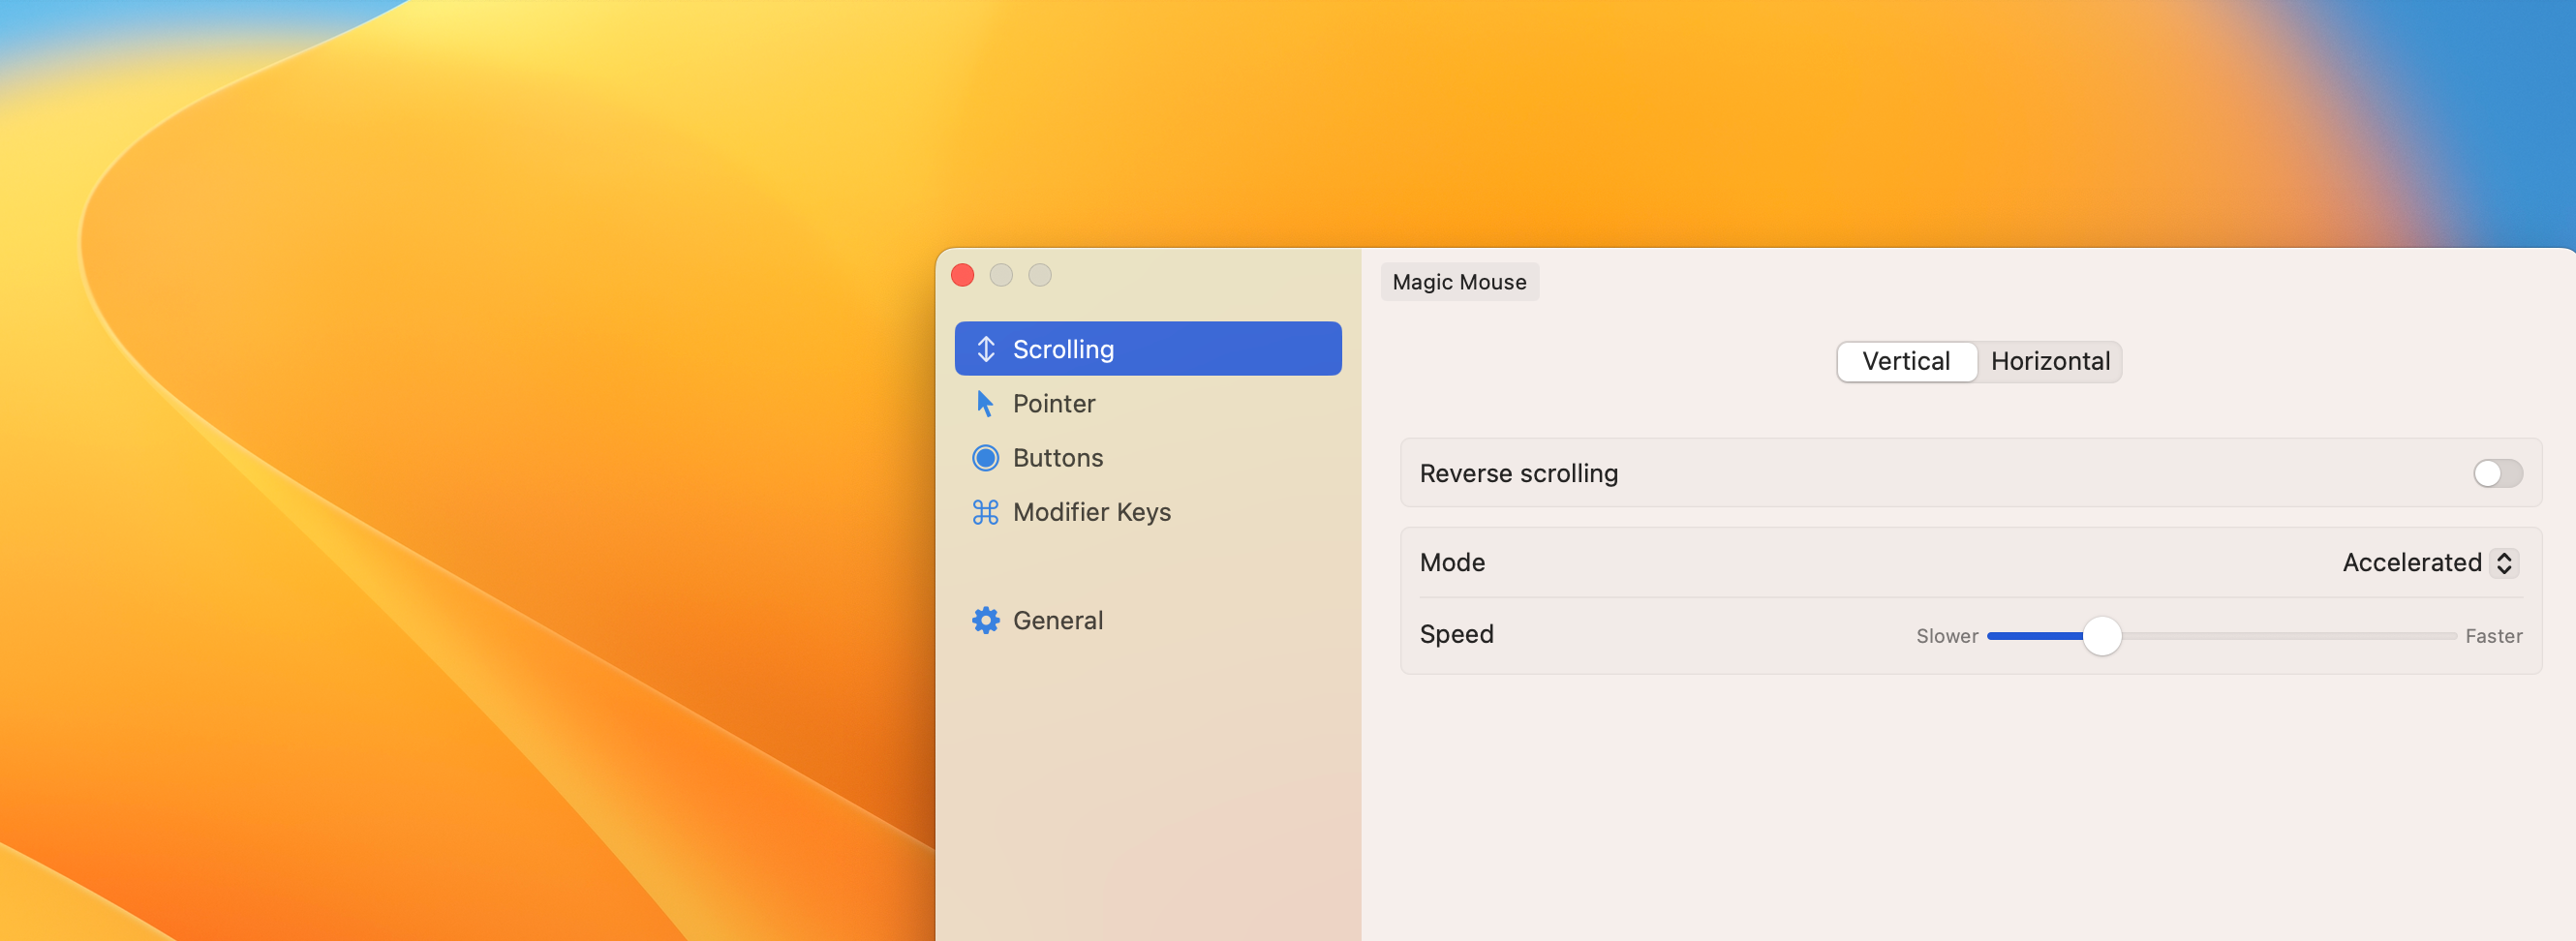2576x941 pixels.
Task: Close the window with red button
Action: [962, 275]
